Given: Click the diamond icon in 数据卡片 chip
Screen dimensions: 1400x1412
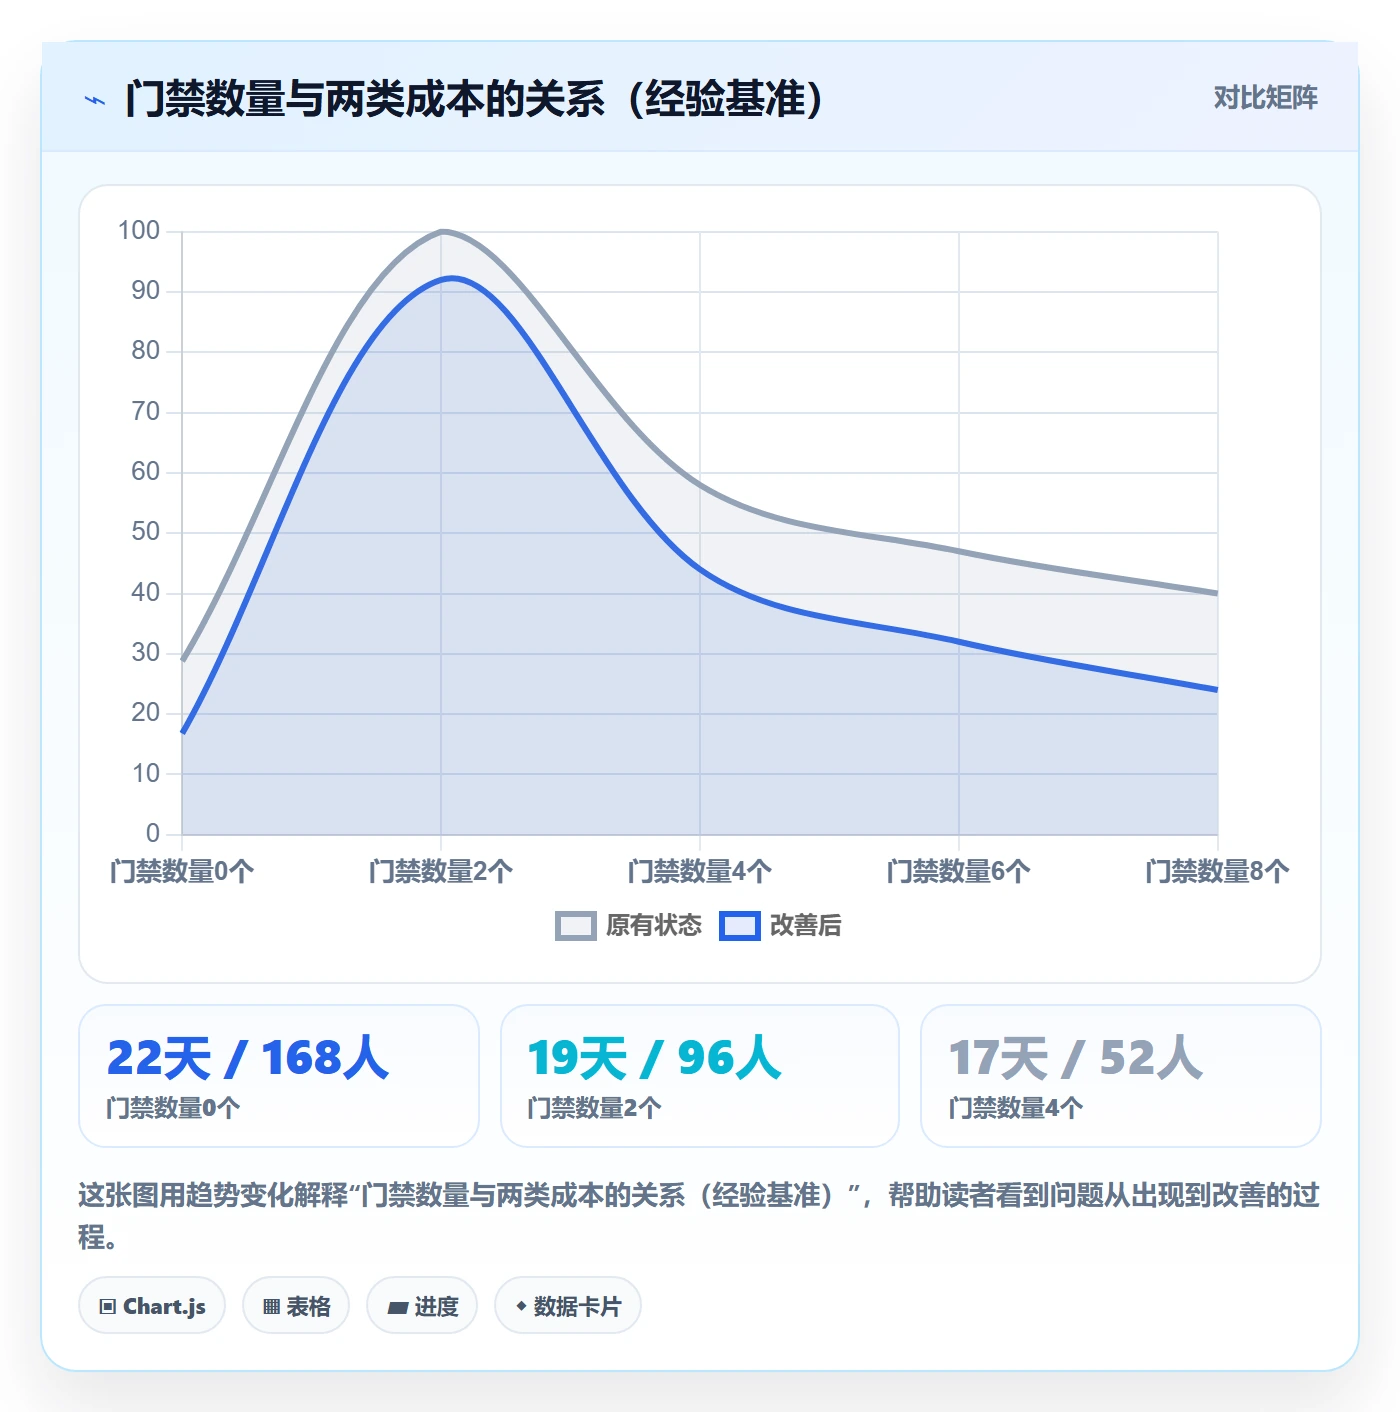Looking at the screenshot, I should coord(521,1306).
